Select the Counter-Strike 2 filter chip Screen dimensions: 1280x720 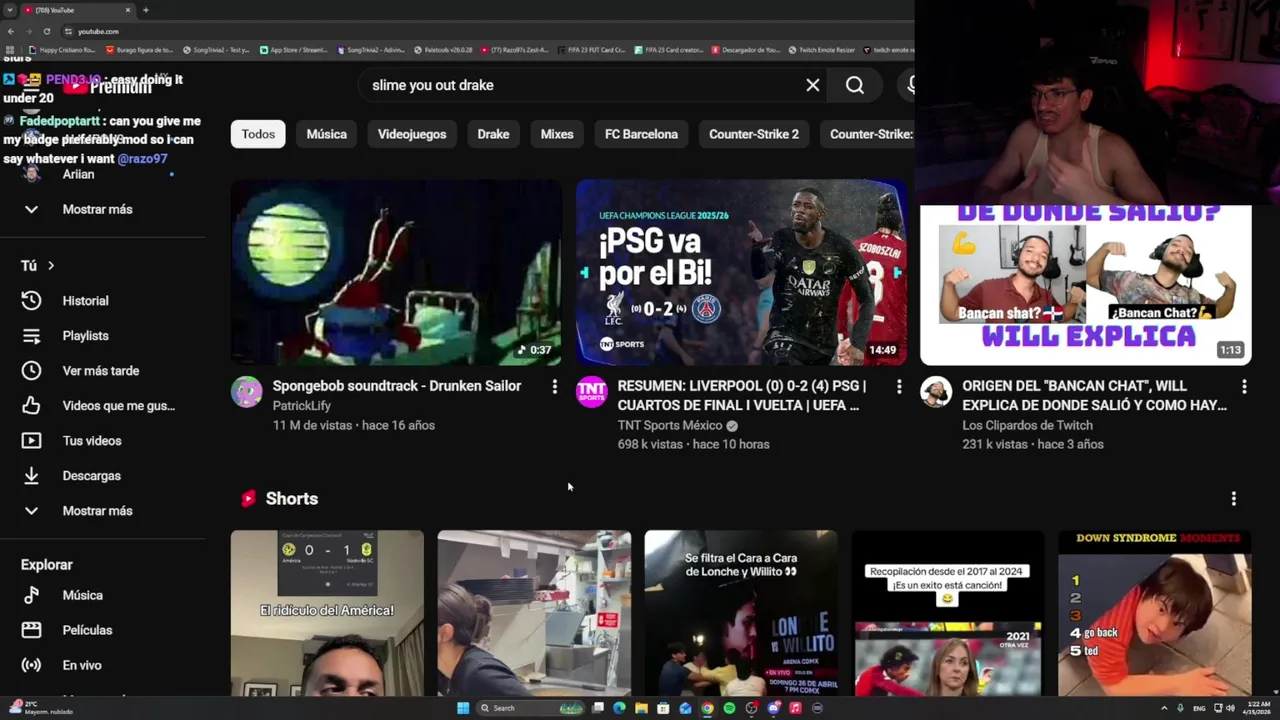point(754,134)
